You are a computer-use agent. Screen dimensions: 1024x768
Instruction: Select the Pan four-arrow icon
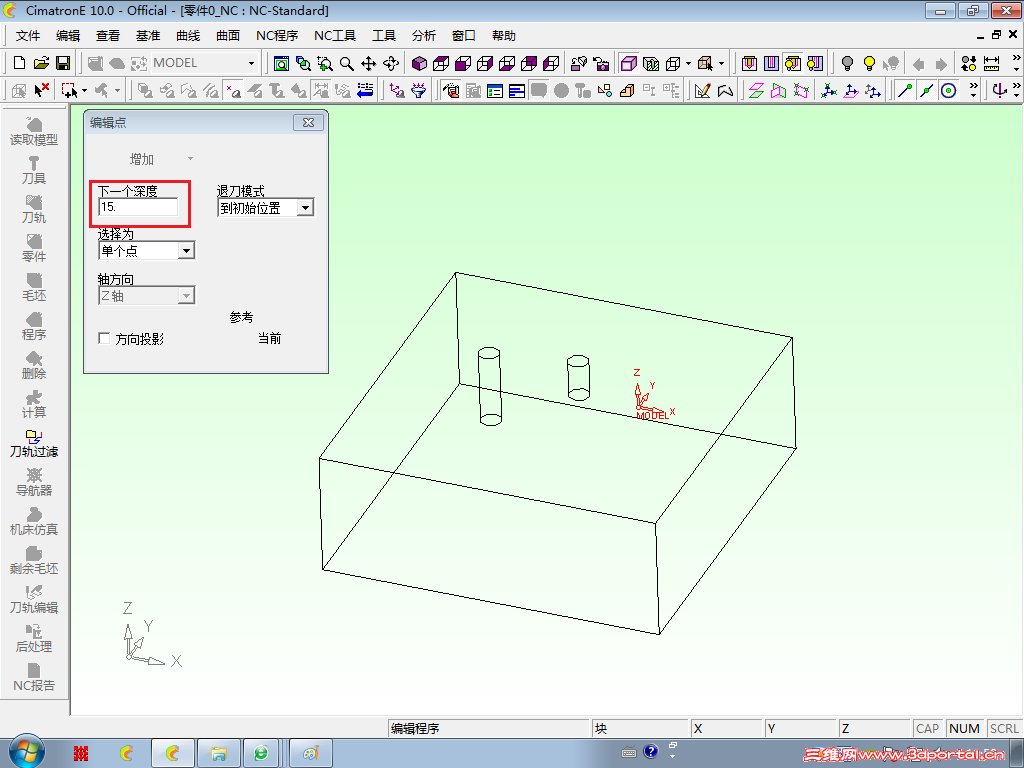point(368,63)
